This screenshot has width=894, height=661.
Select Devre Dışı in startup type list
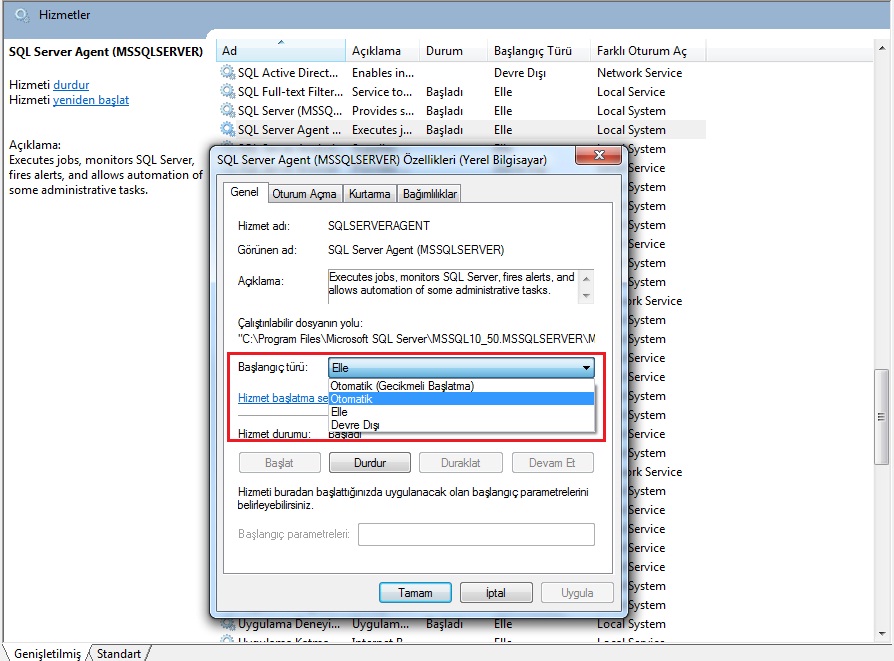pos(354,424)
